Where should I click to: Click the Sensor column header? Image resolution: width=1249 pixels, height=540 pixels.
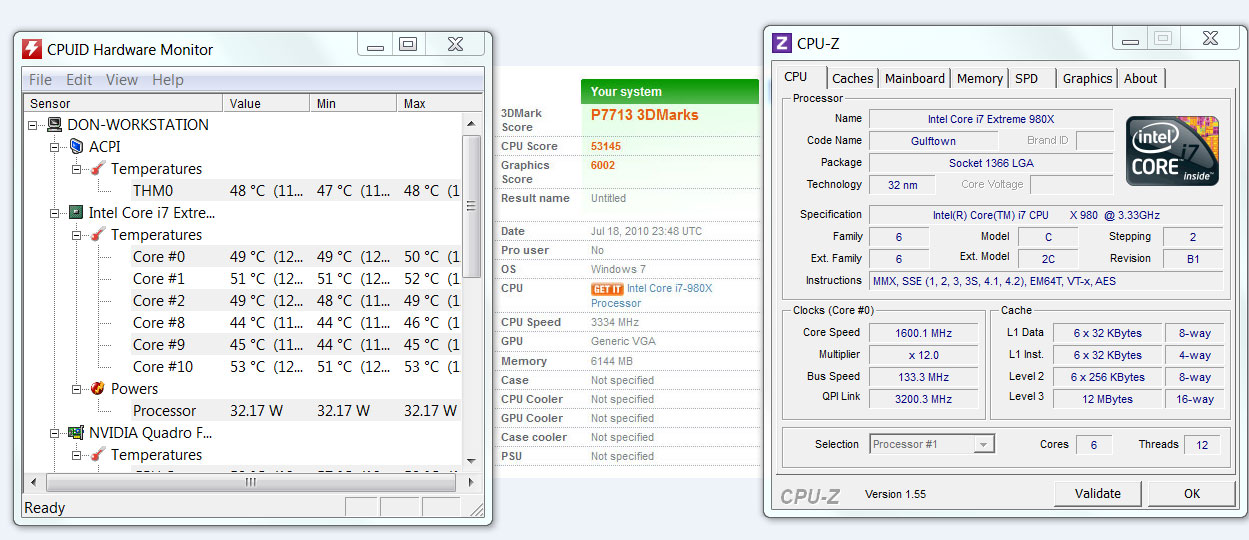[x=123, y=103]
